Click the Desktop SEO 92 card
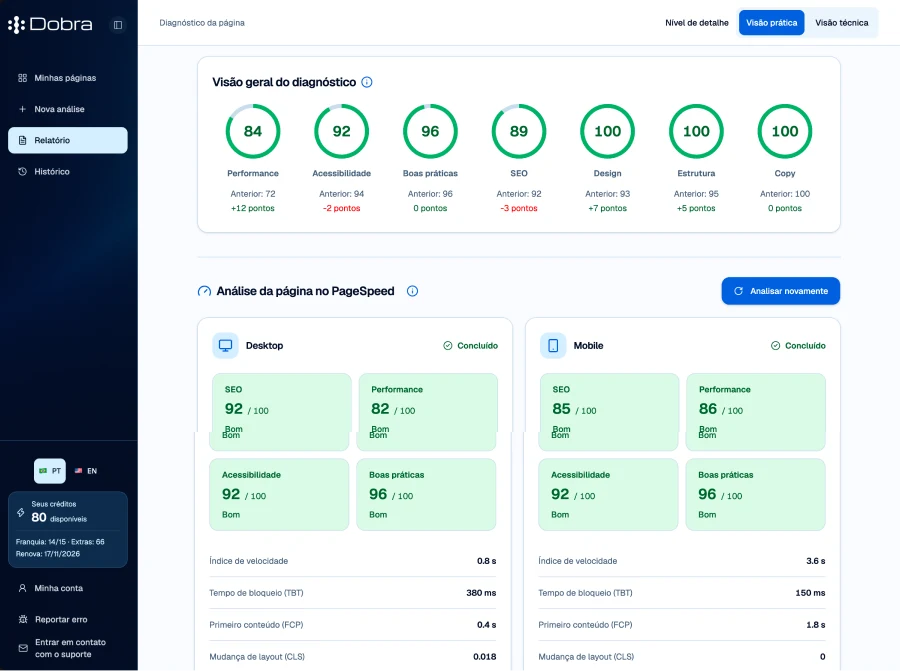The height and width of the screenshot is (671, 900). pyautogui.click(x=281, y=412)
